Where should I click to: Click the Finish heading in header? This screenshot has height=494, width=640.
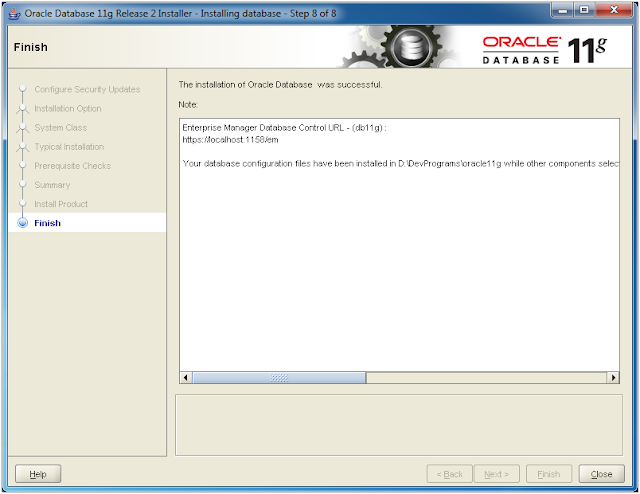coord(31,47)
